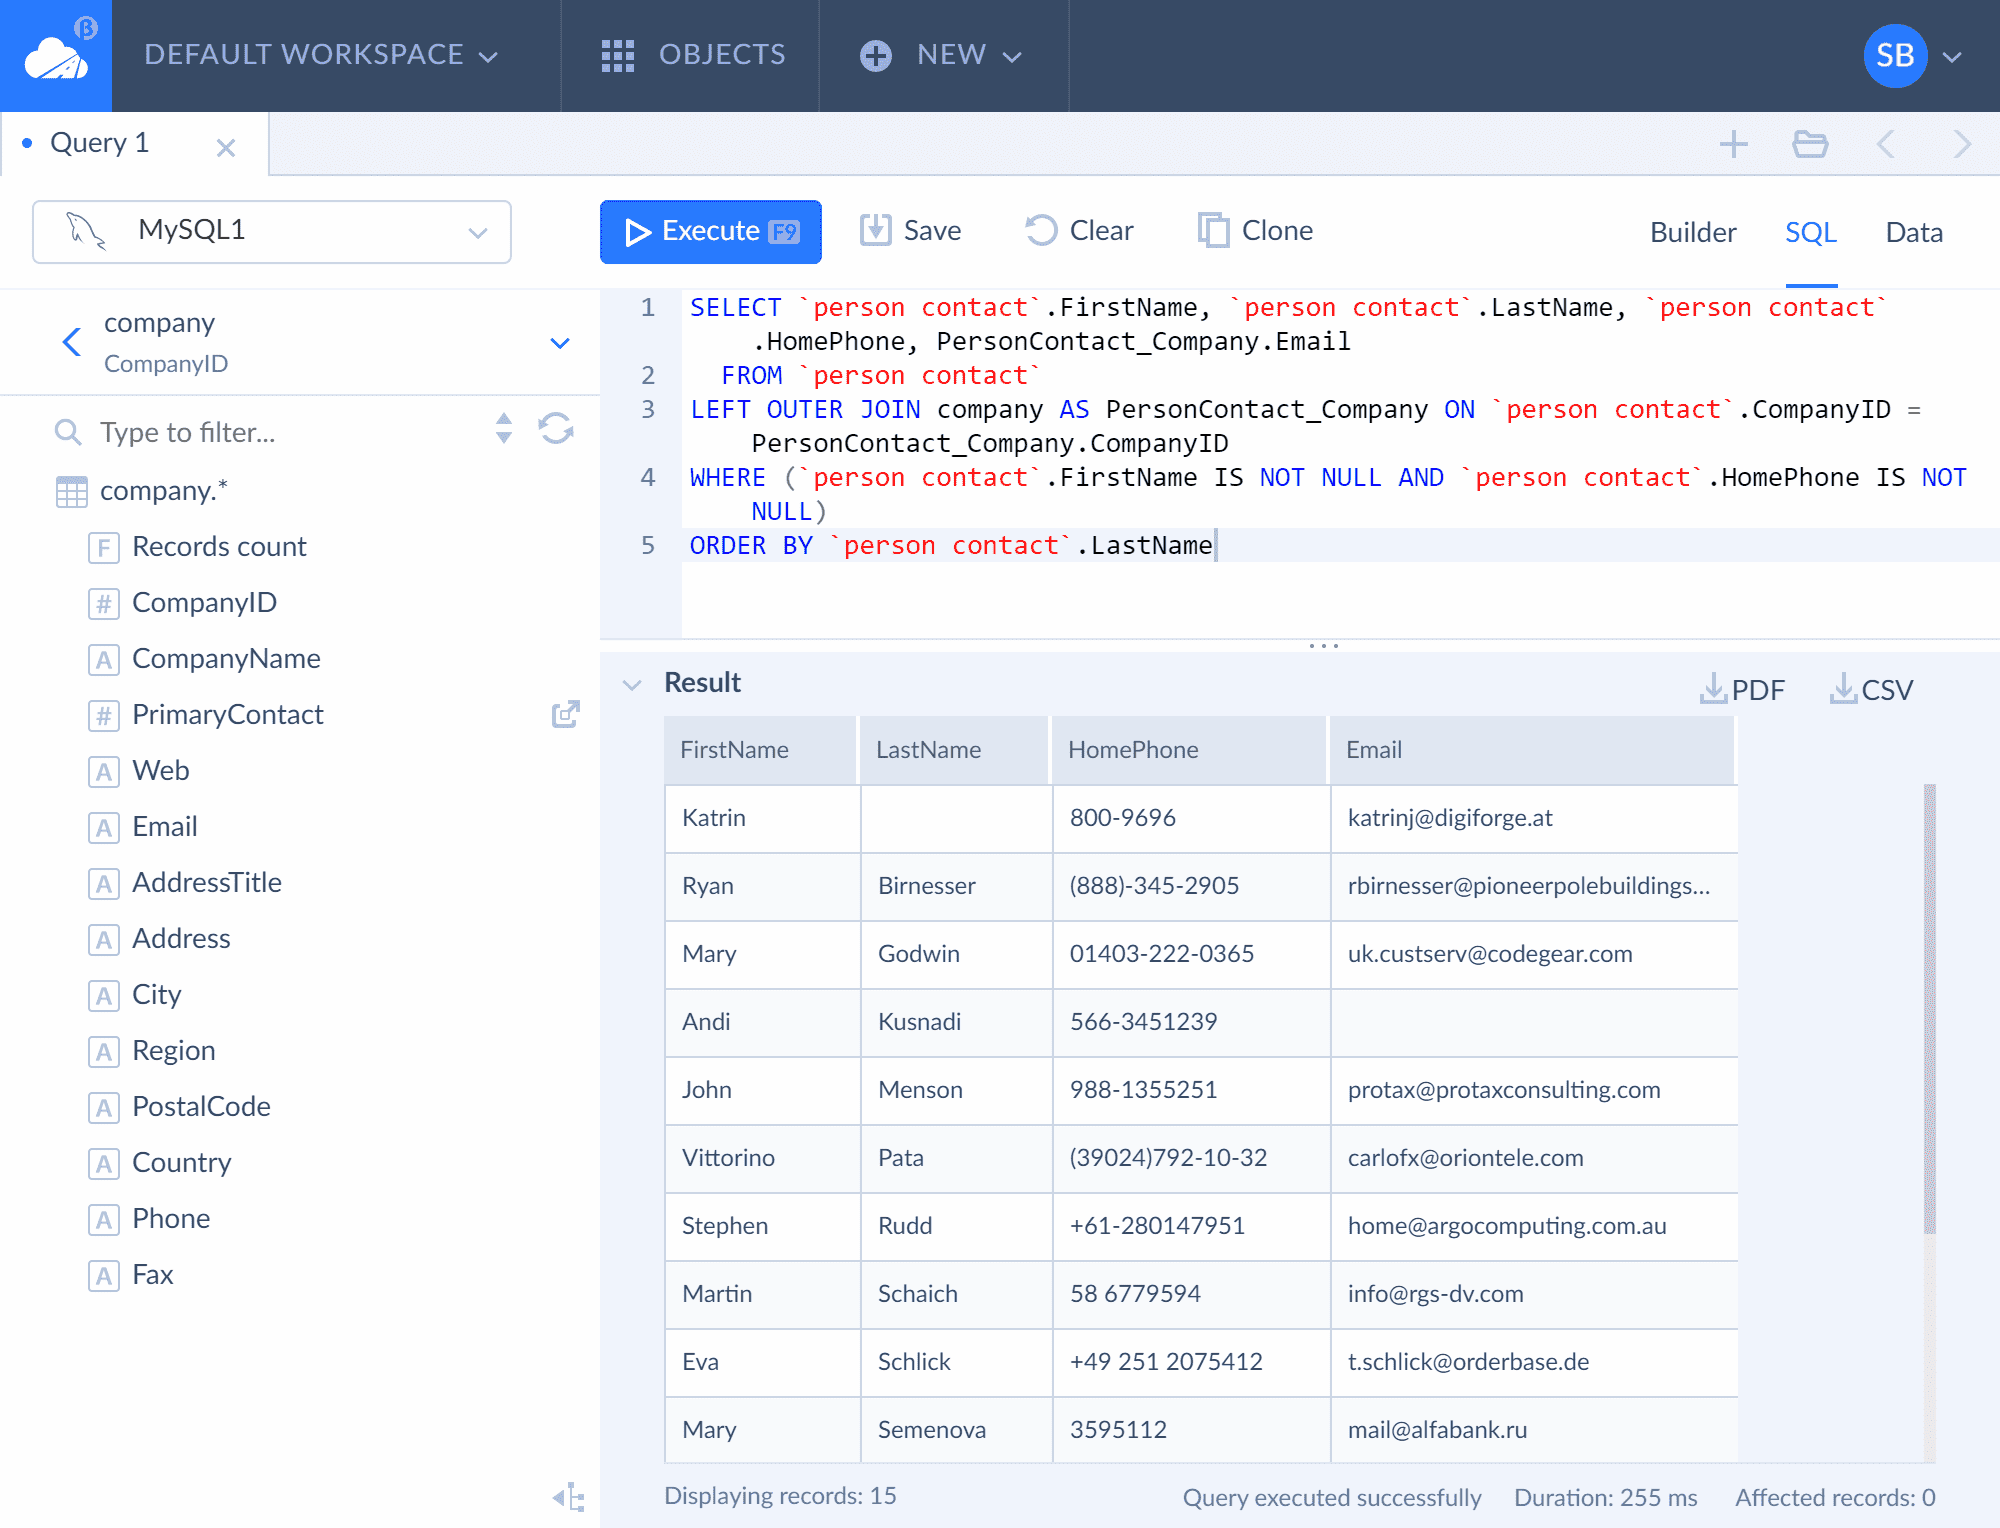
Task: Download the result as PDF
Action: coord(1742,689)
